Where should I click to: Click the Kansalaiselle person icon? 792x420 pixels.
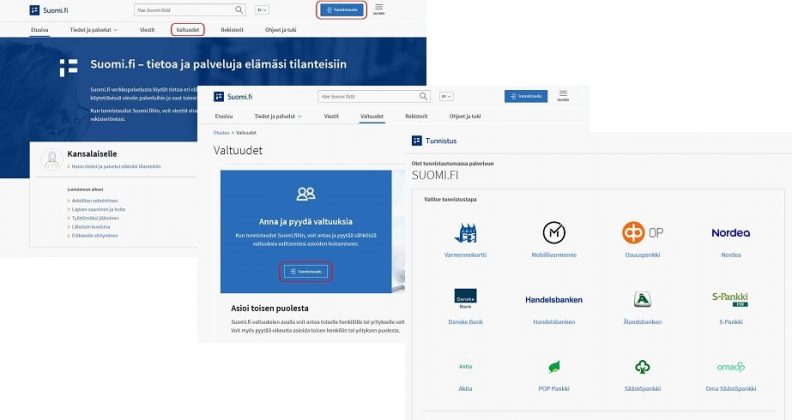[52, 159]
